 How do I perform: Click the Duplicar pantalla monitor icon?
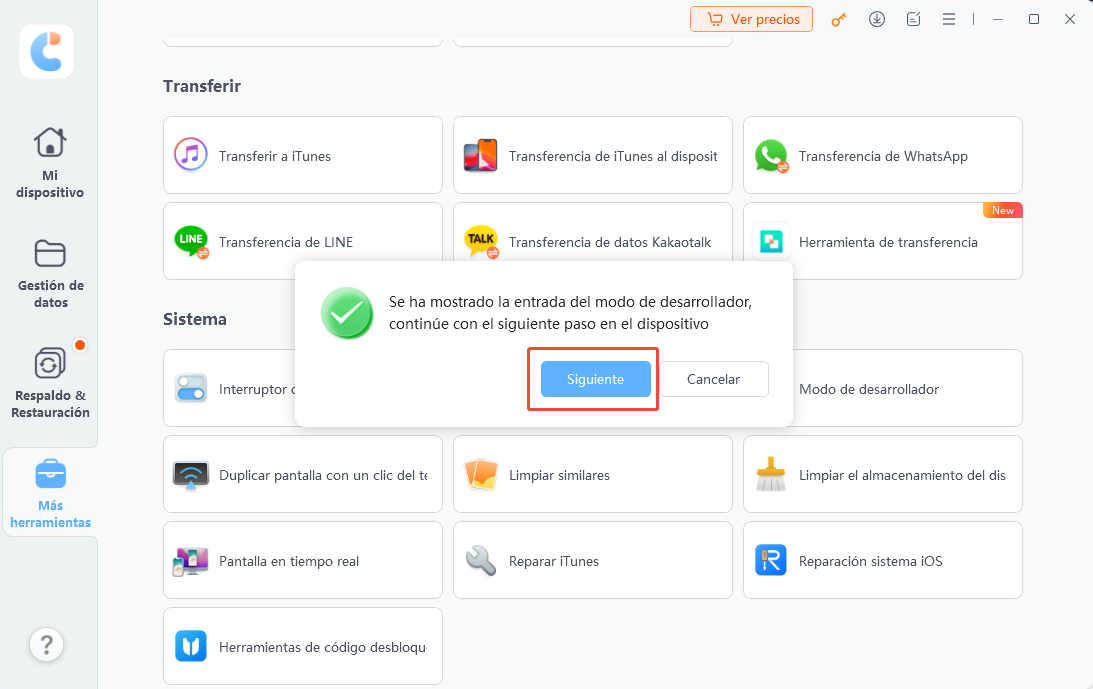(191, 475)
